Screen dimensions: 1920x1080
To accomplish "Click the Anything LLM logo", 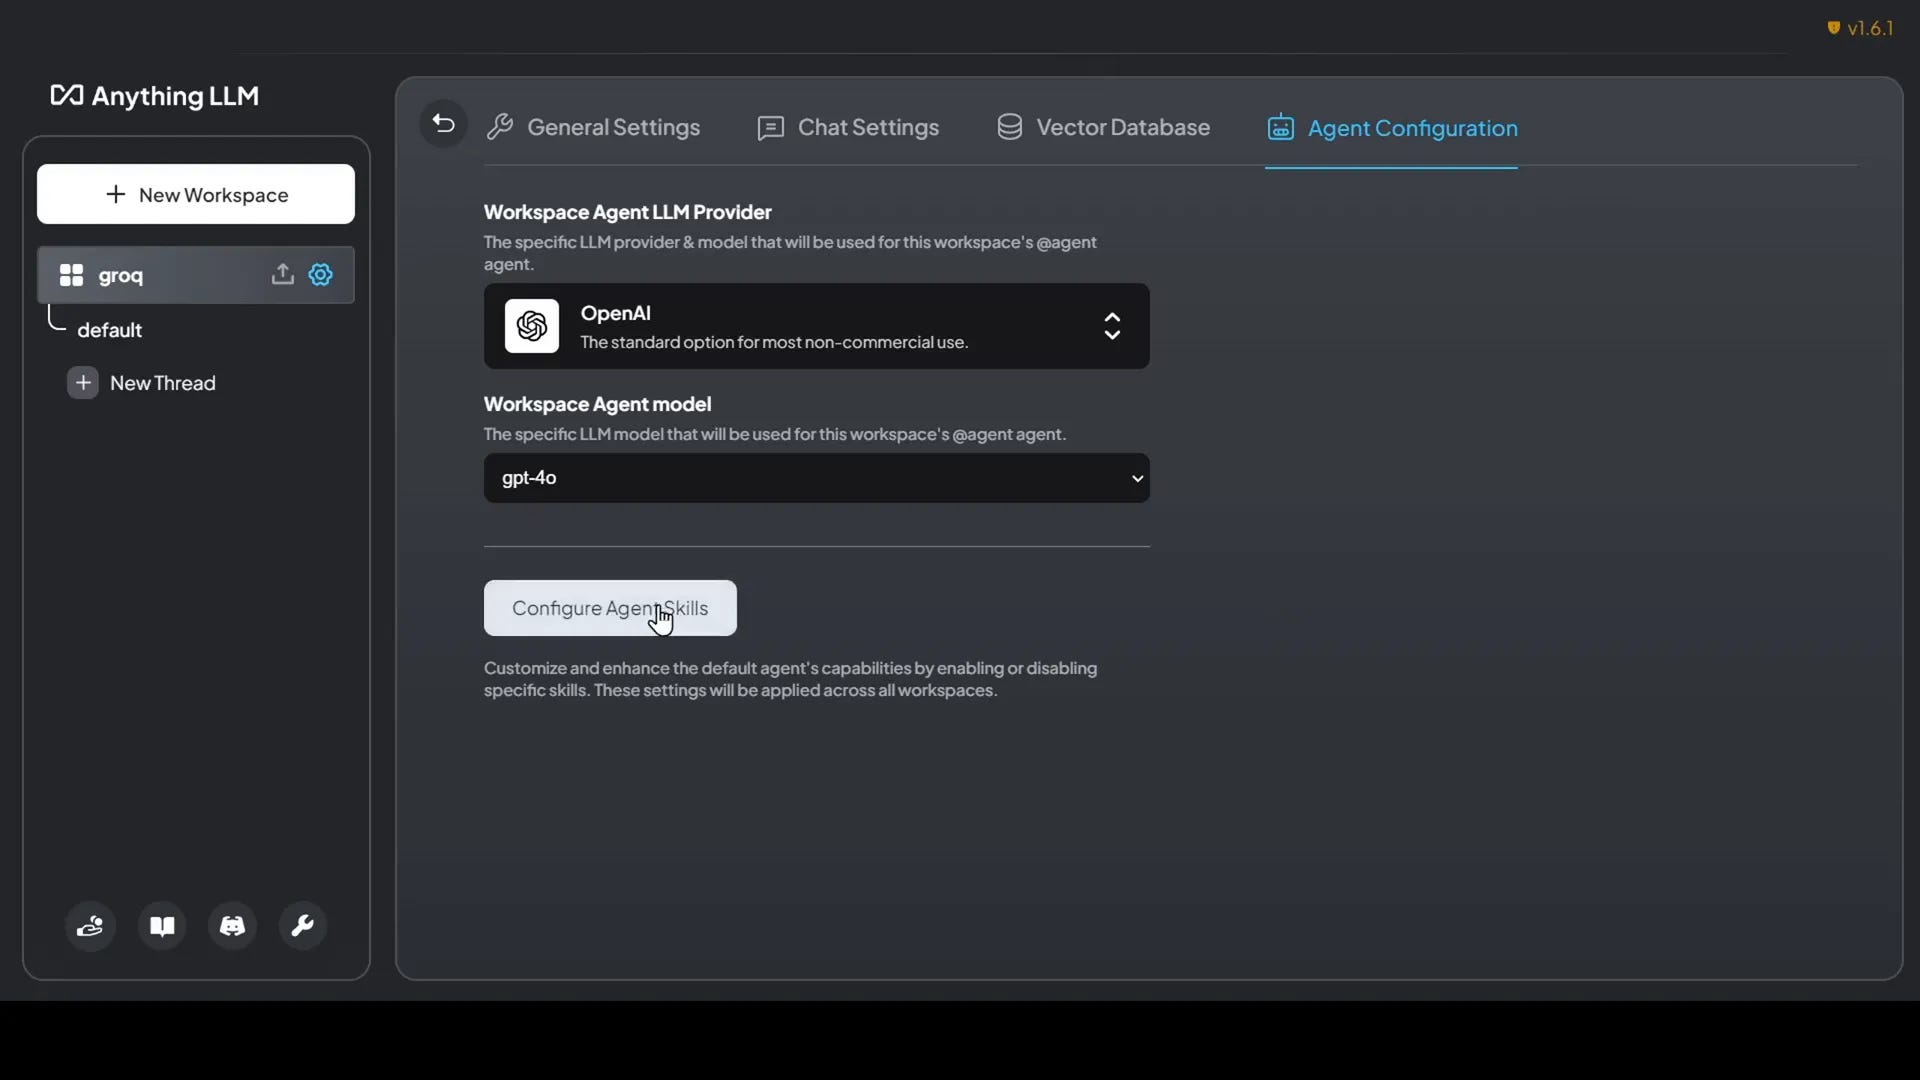I will tap(155, 96).
